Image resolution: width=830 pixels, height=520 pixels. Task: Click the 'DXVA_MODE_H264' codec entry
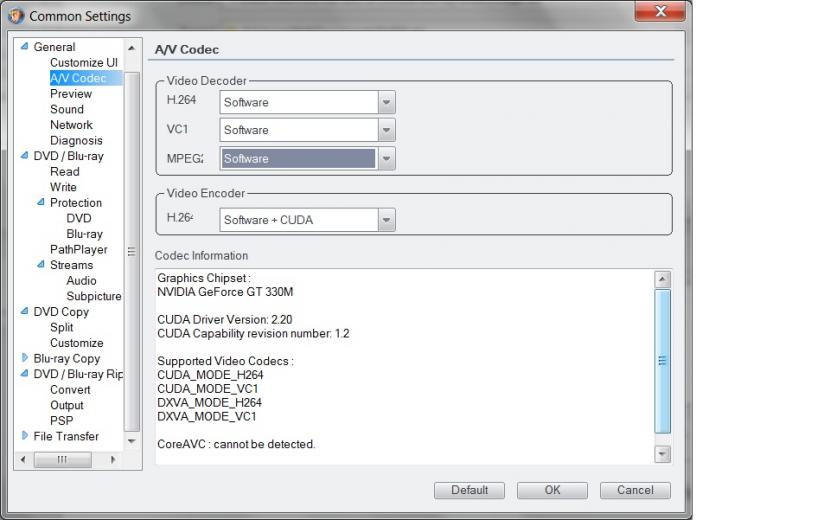click(x=209, y=402)
